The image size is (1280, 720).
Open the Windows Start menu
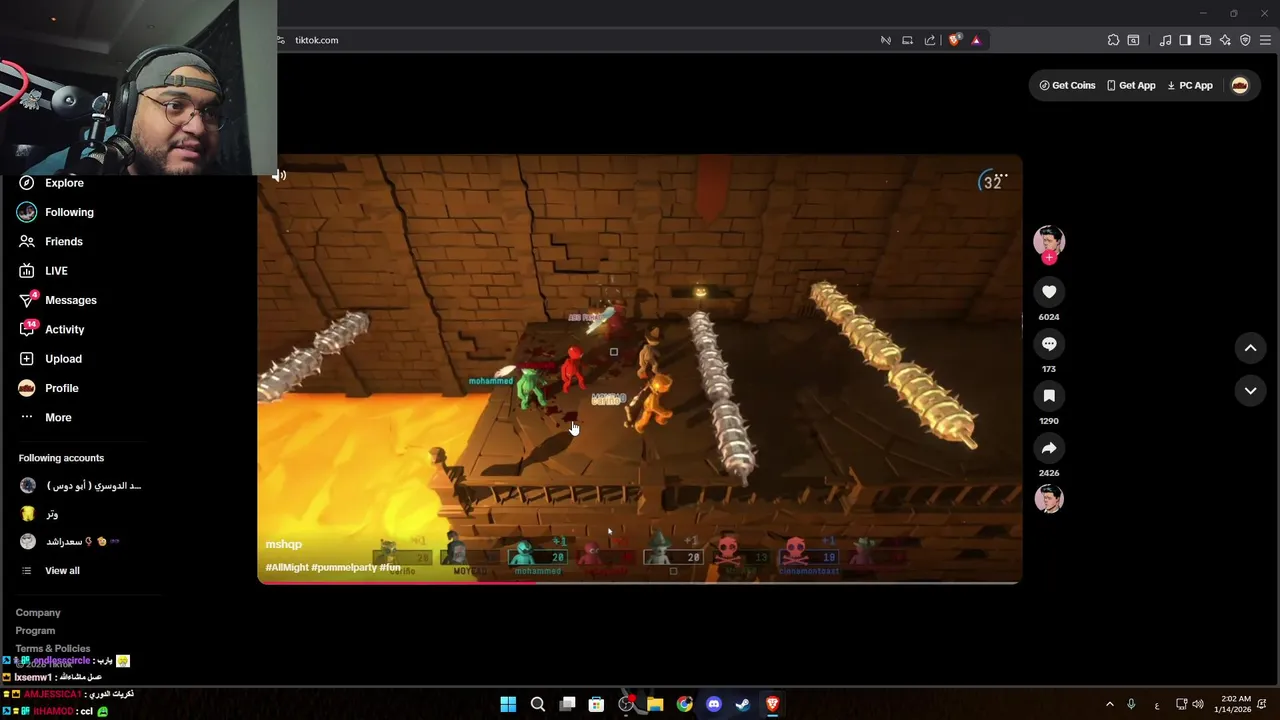(x=508, y=704)
